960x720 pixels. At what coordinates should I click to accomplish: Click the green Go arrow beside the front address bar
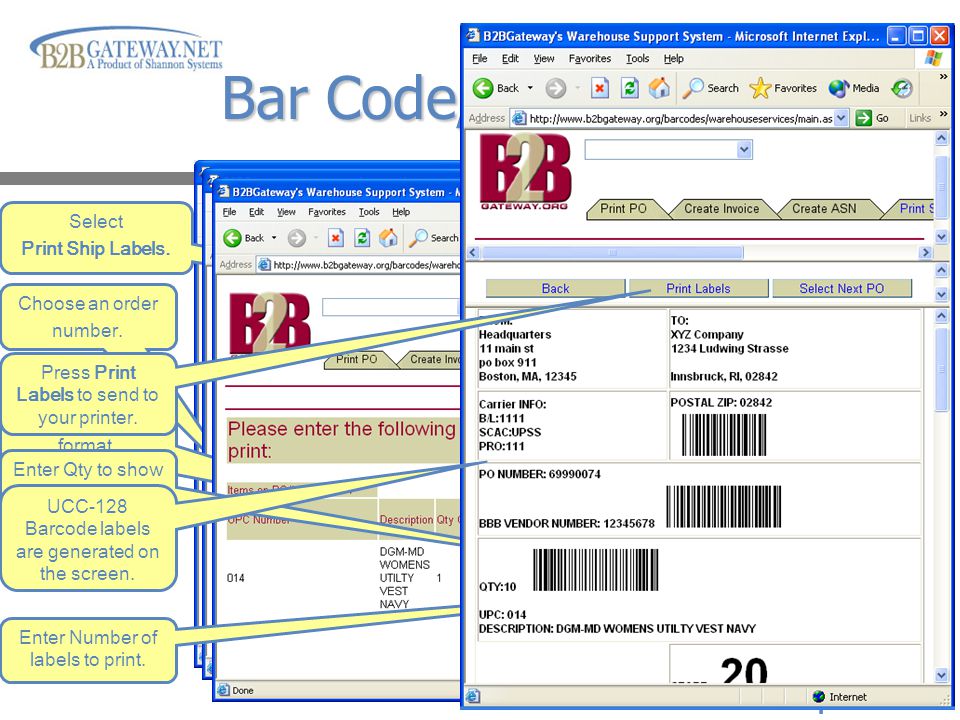[x=863, y=118]
